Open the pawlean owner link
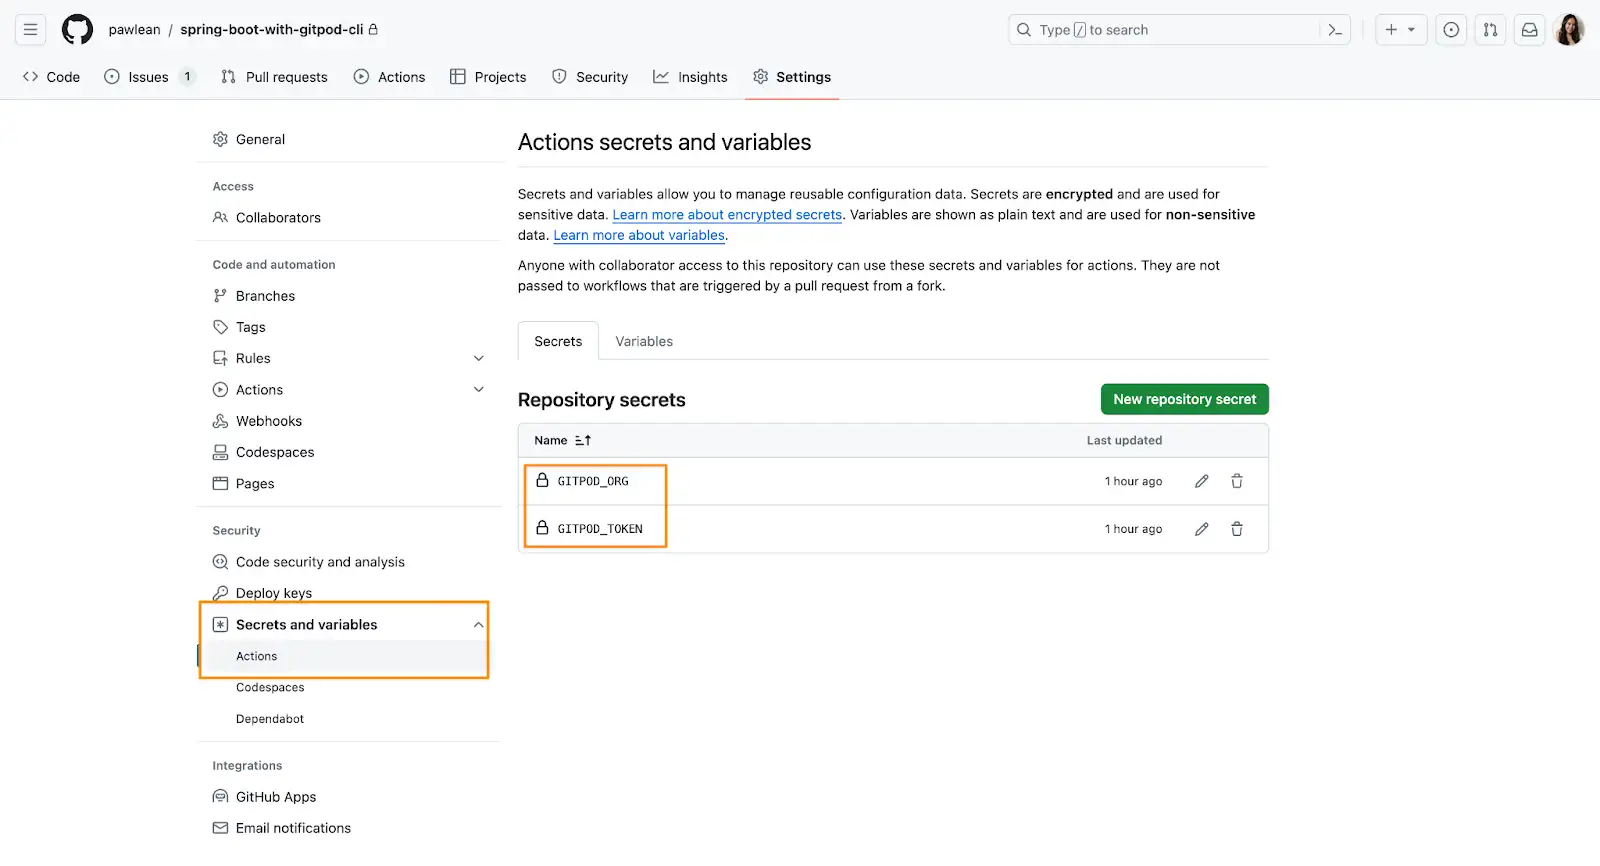Image resolution: width=1600 pixels, height=866 pixels. (134, 30)
